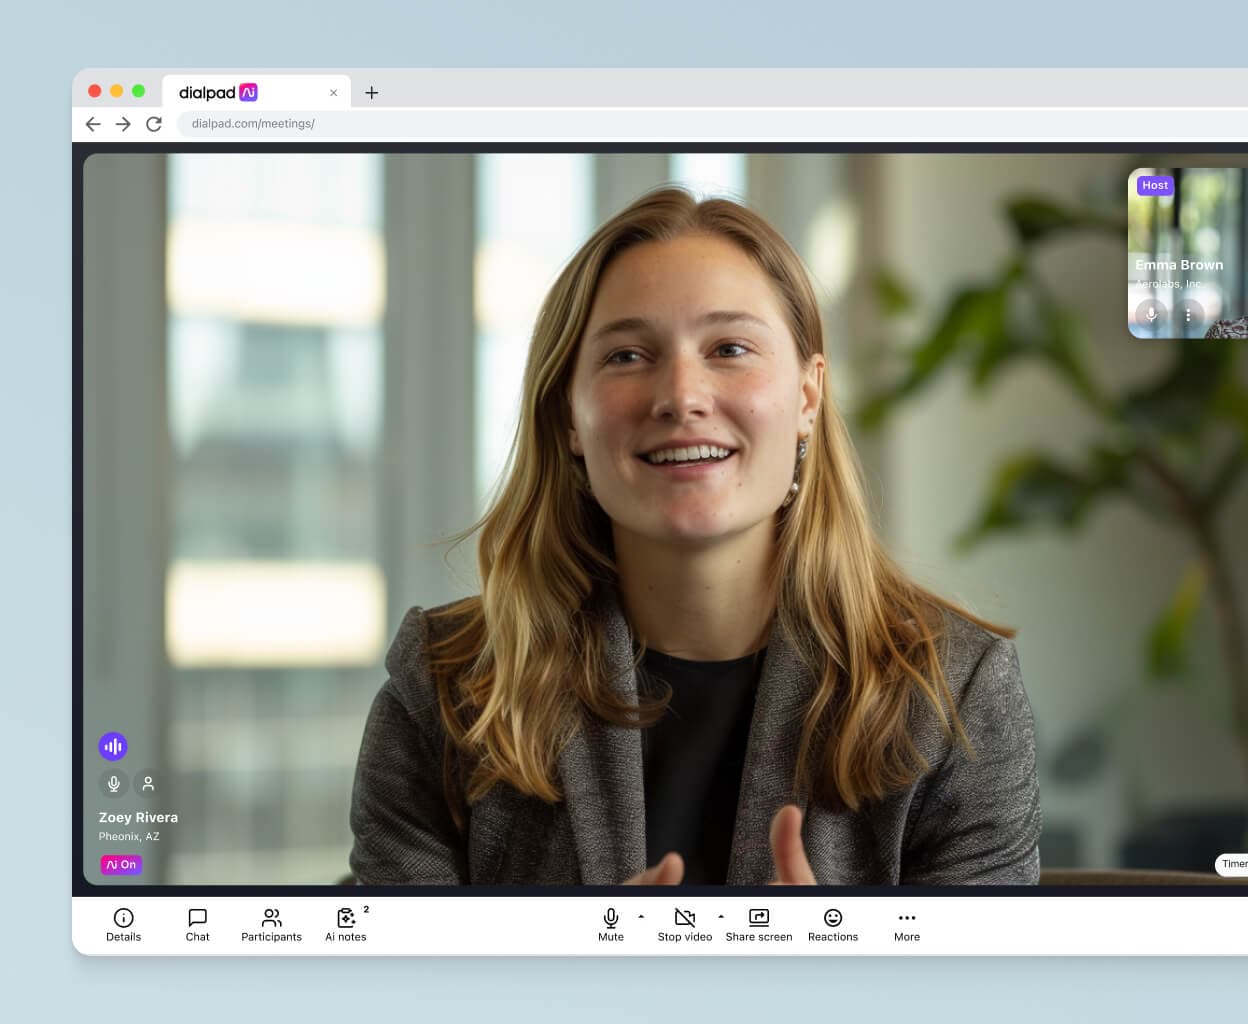
Task: Toggle the Ai On badge on Zoey's tile
Action: click(121, 864)
